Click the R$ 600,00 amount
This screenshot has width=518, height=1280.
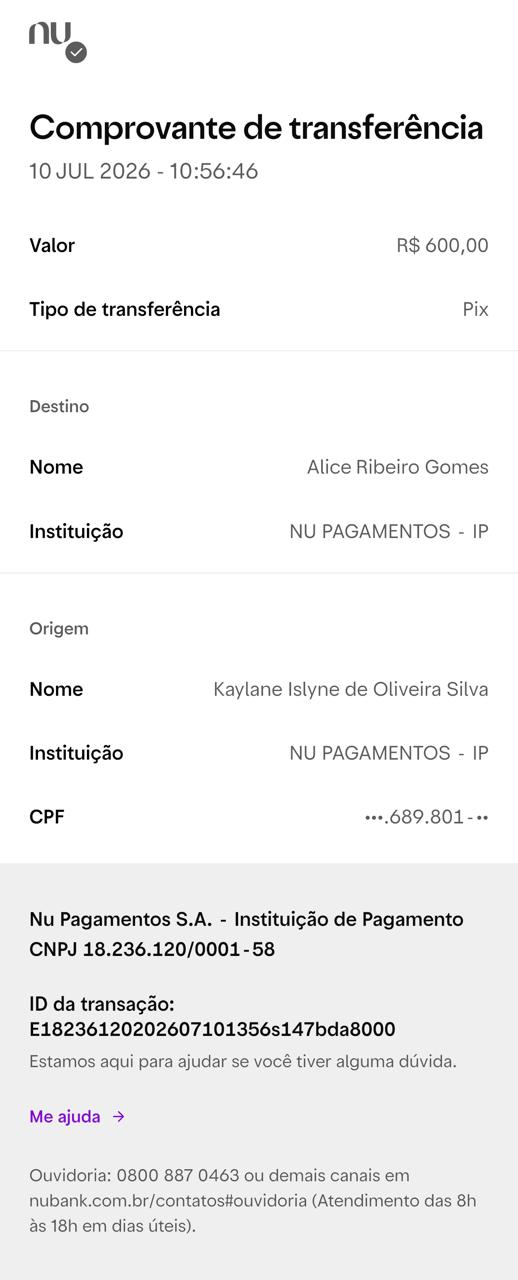[442, 246]
